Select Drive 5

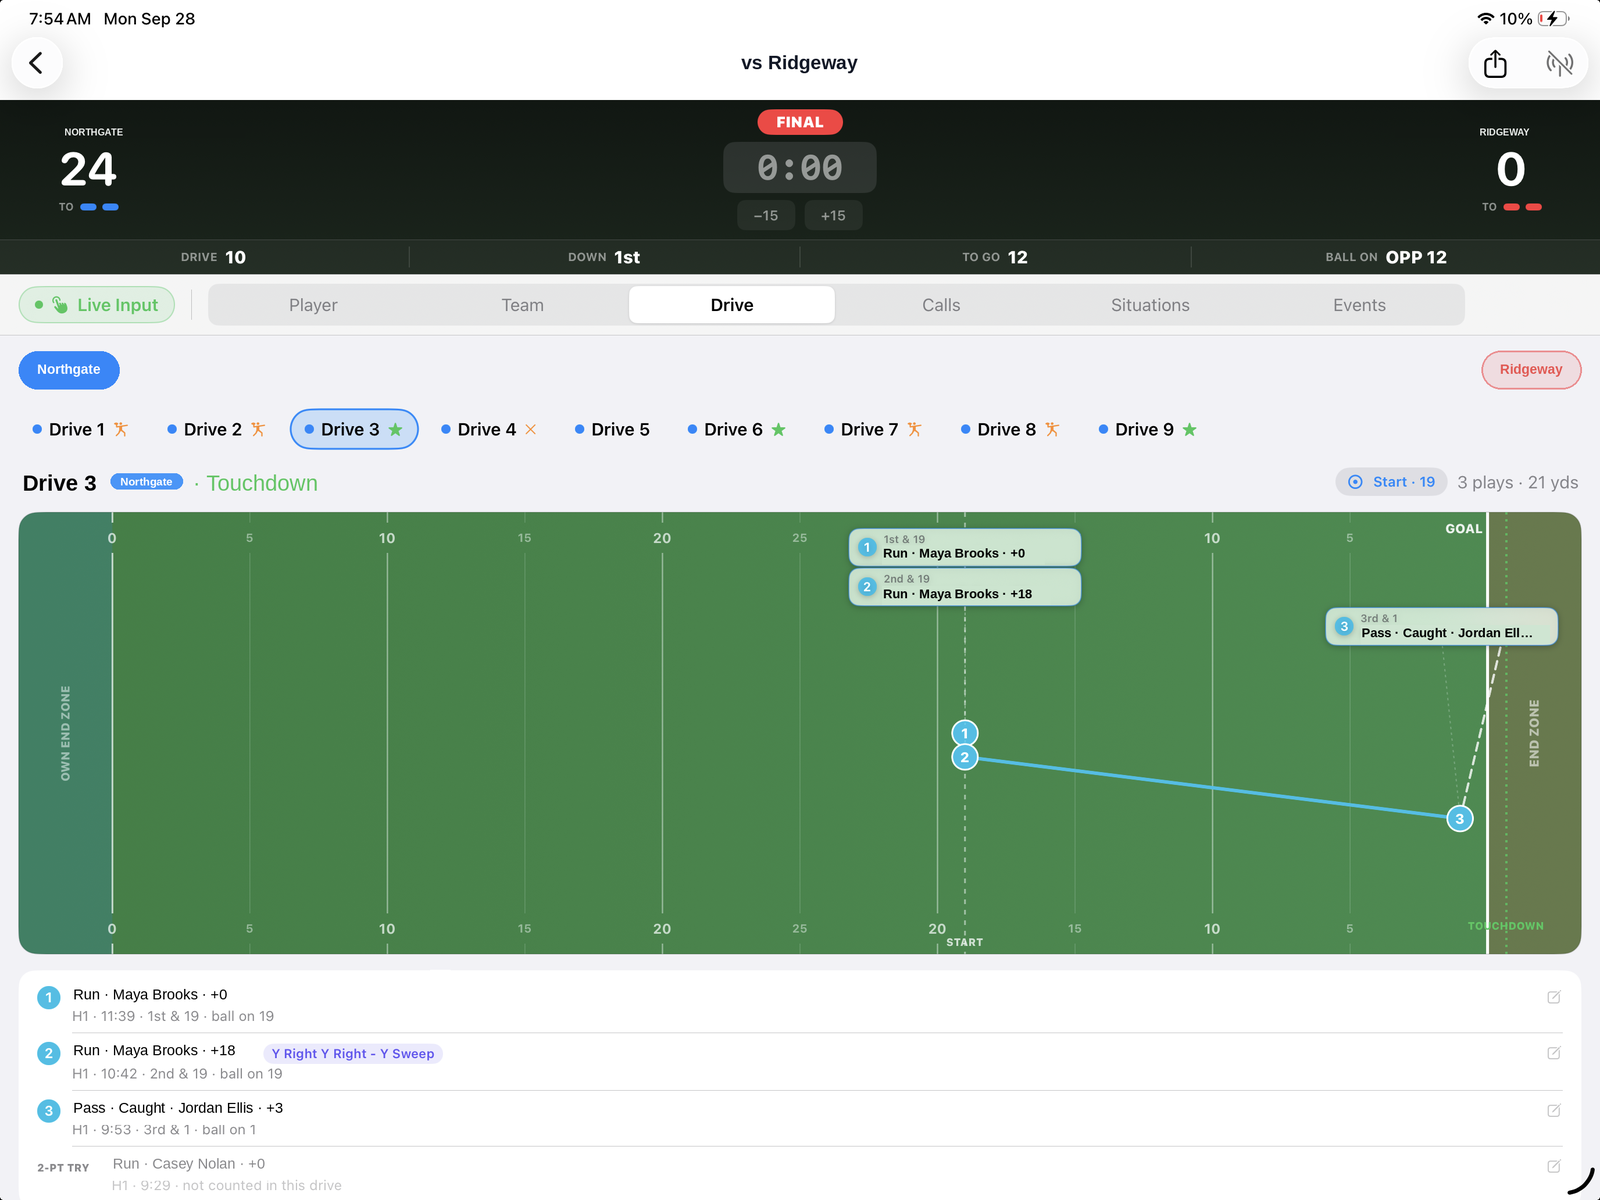tap(612, 429)
